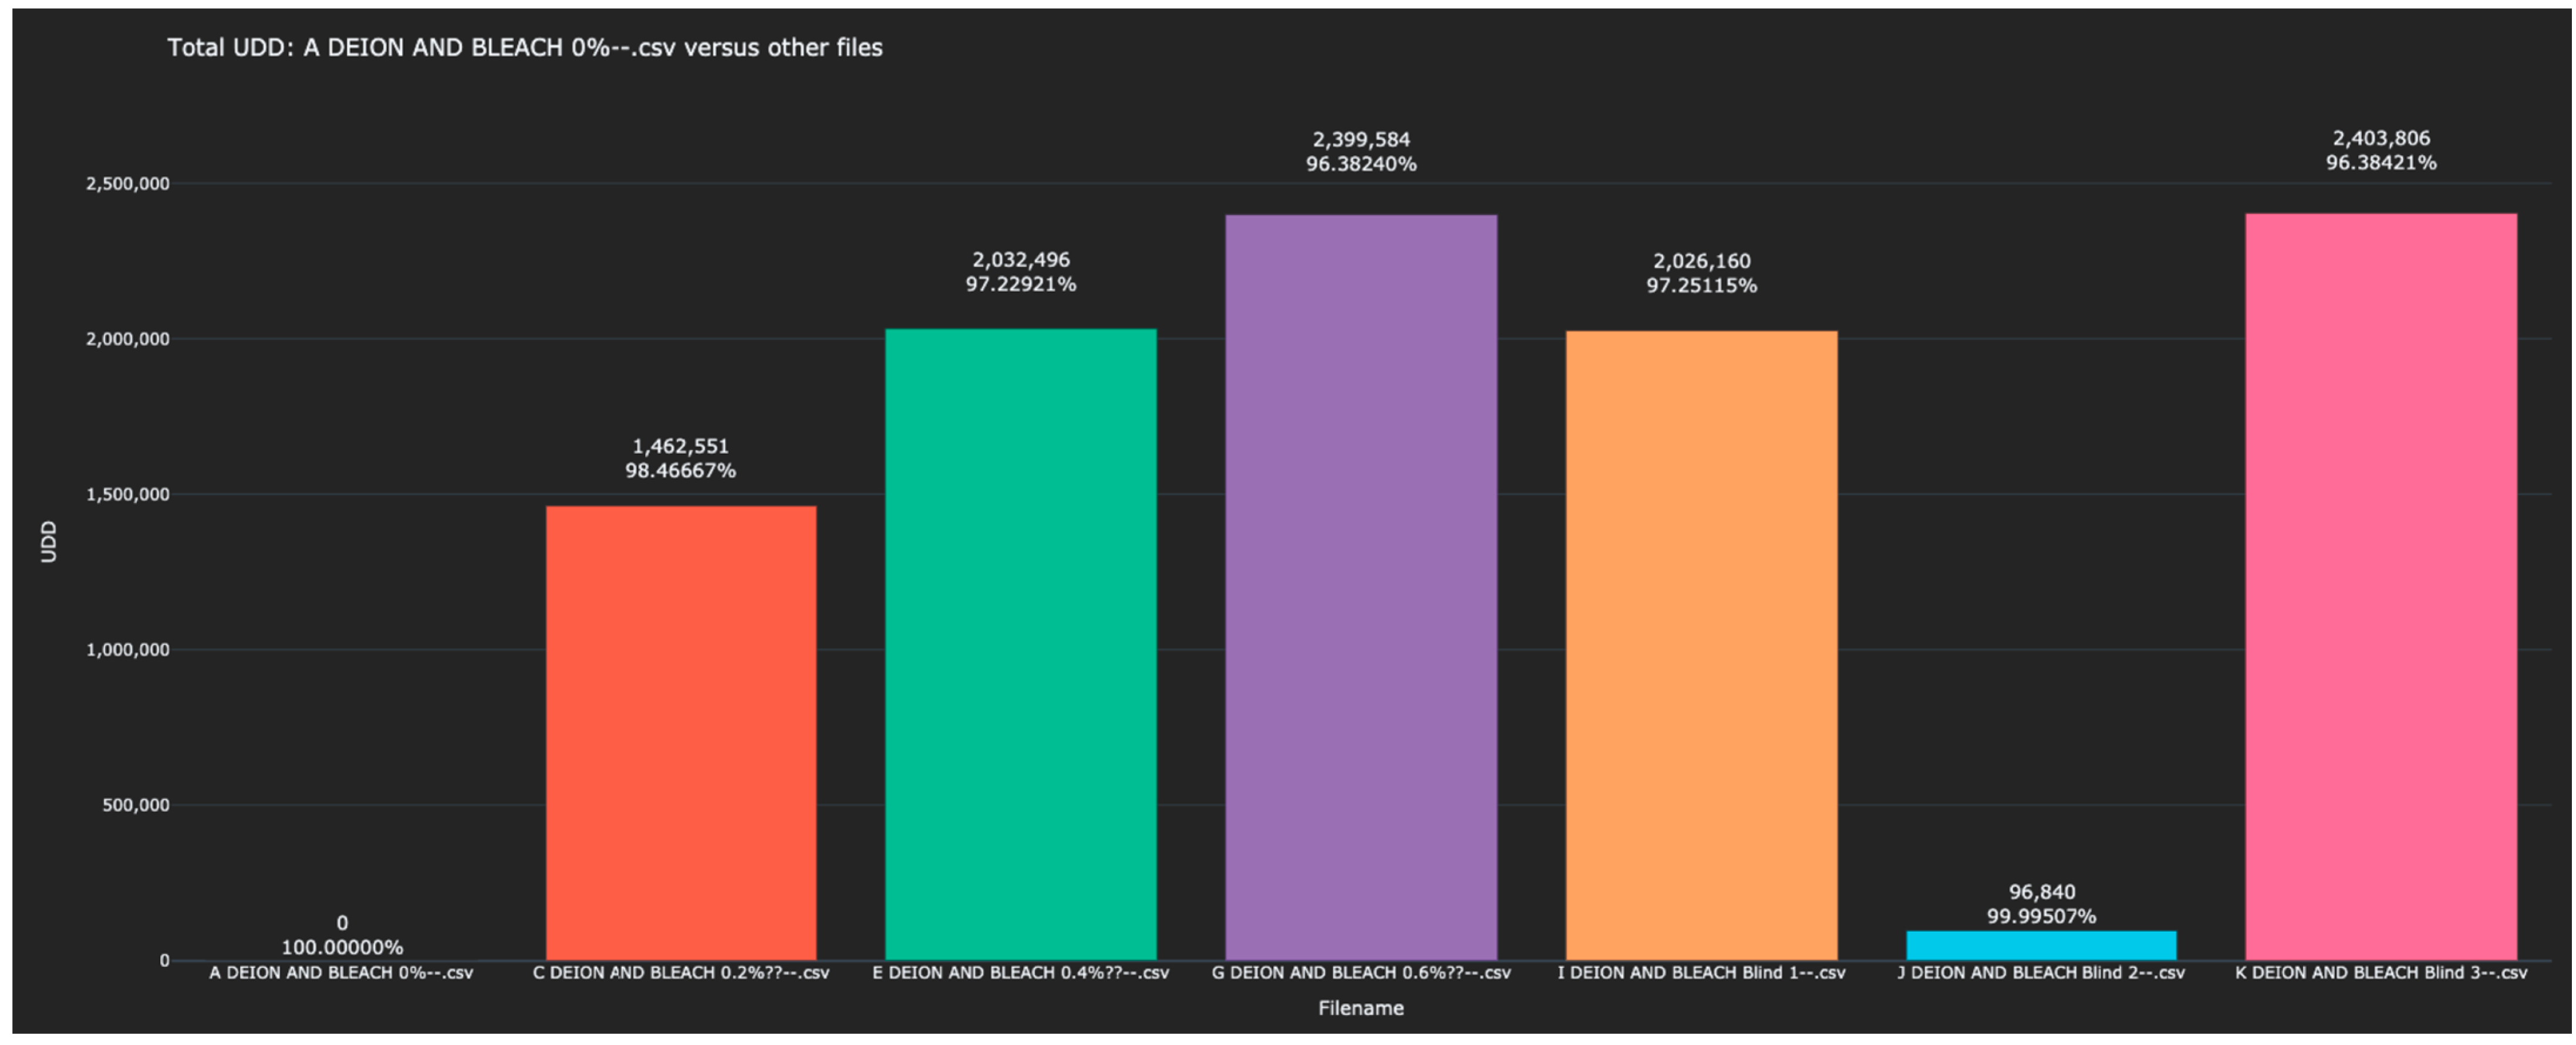Click the small cyan Blind 2 bar

point(2041,945)
